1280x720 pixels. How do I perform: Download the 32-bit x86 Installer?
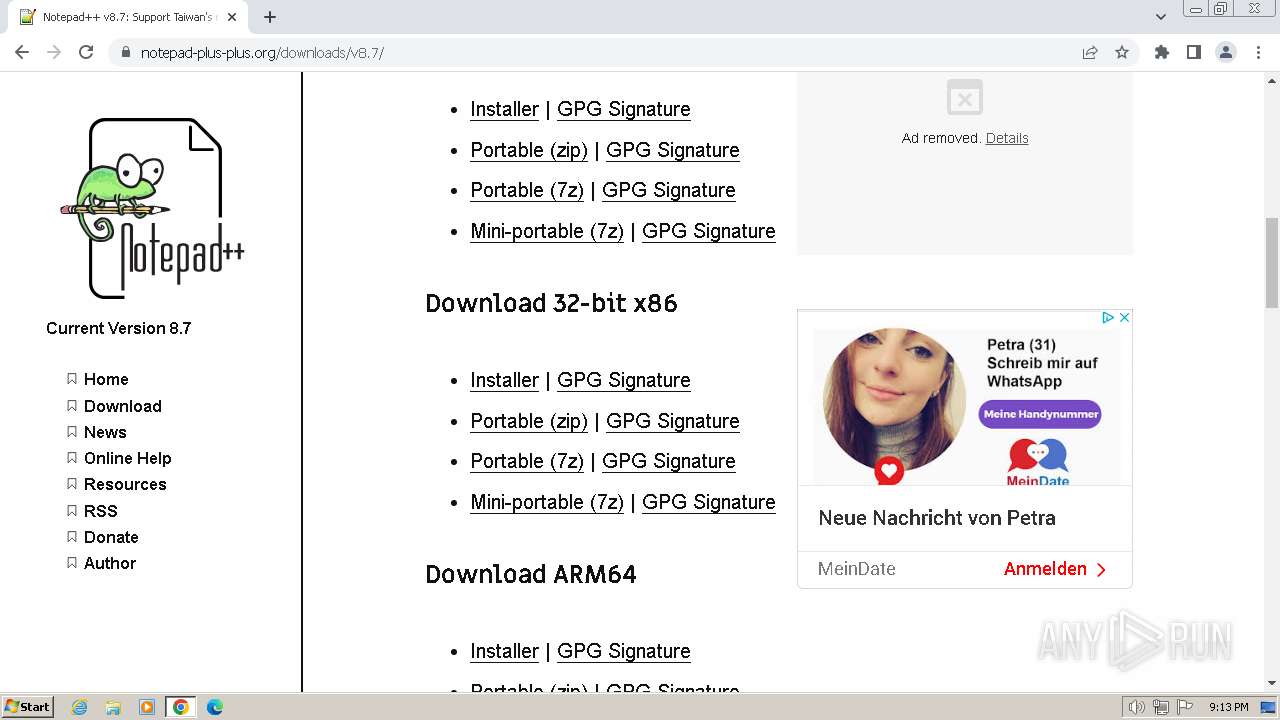pyautogui.click(x=504, y=380)
